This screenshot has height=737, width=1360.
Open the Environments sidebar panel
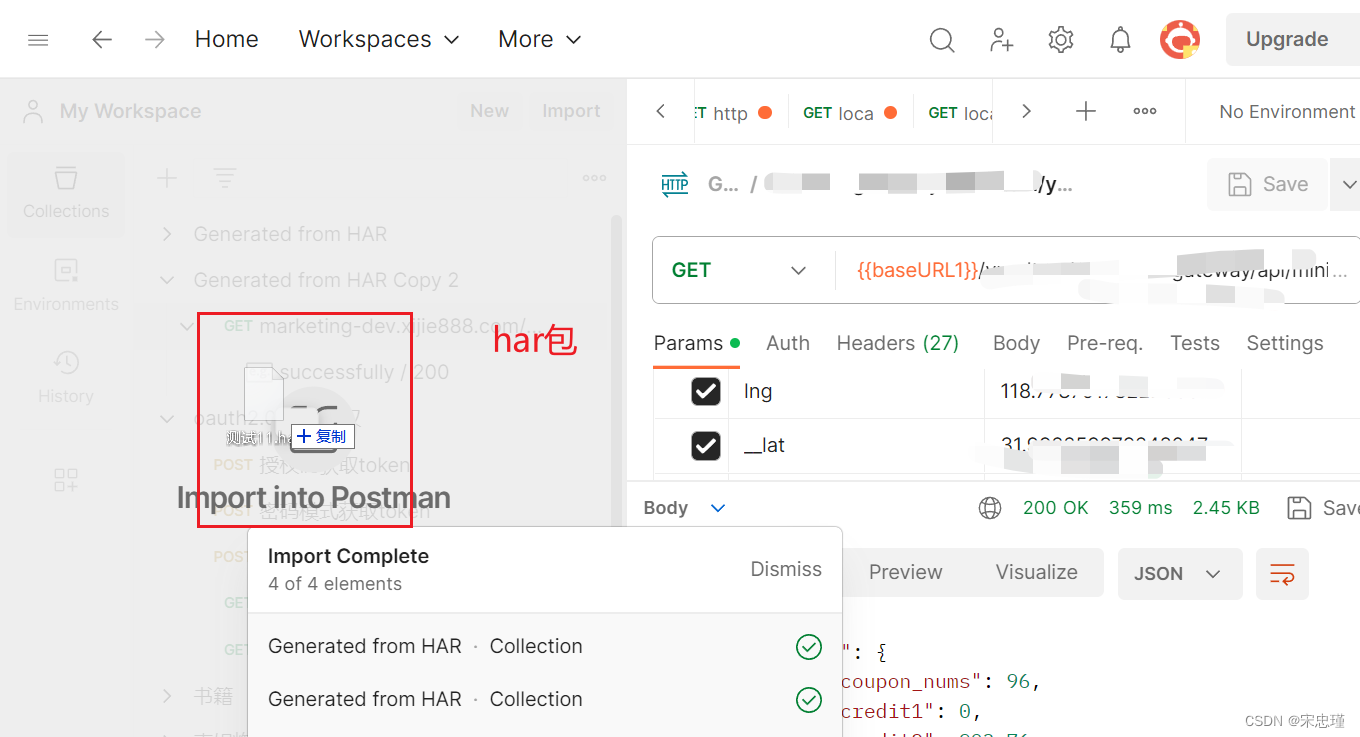pyautogui.click(x=66, y=285)
